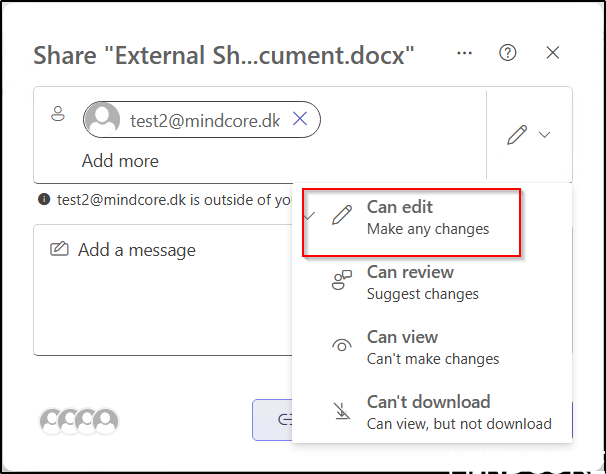Viewport: 606px width, 474px height.
Task: Click the help question mark icon
Action: point(508,53)
